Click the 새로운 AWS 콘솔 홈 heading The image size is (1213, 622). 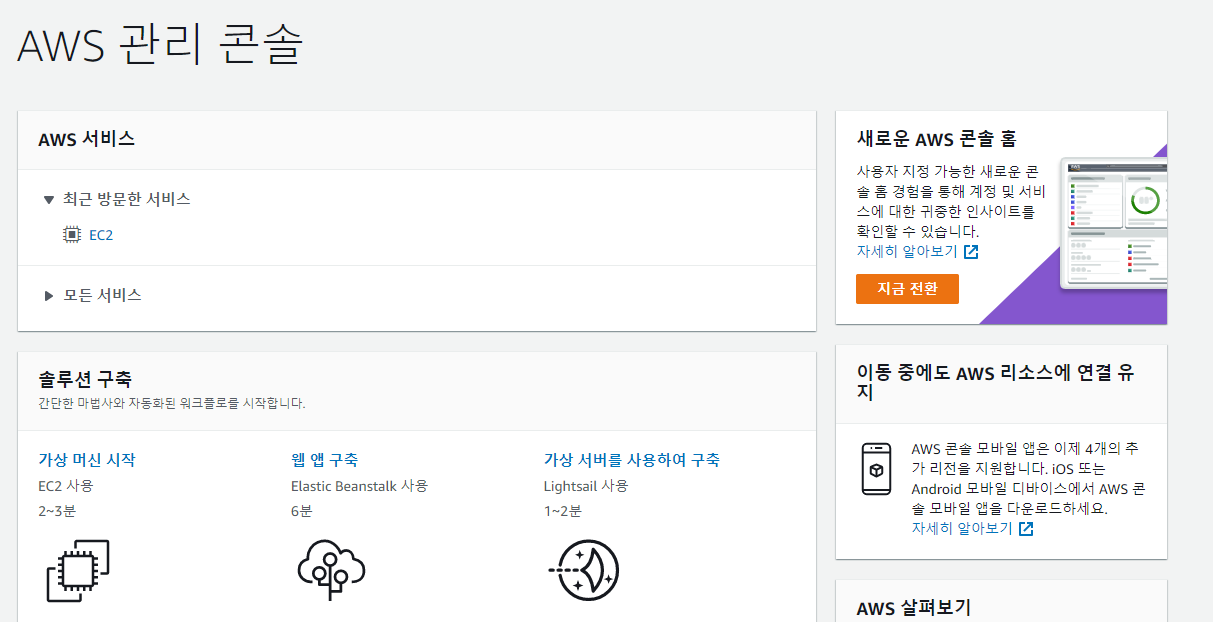click(937, 139)
